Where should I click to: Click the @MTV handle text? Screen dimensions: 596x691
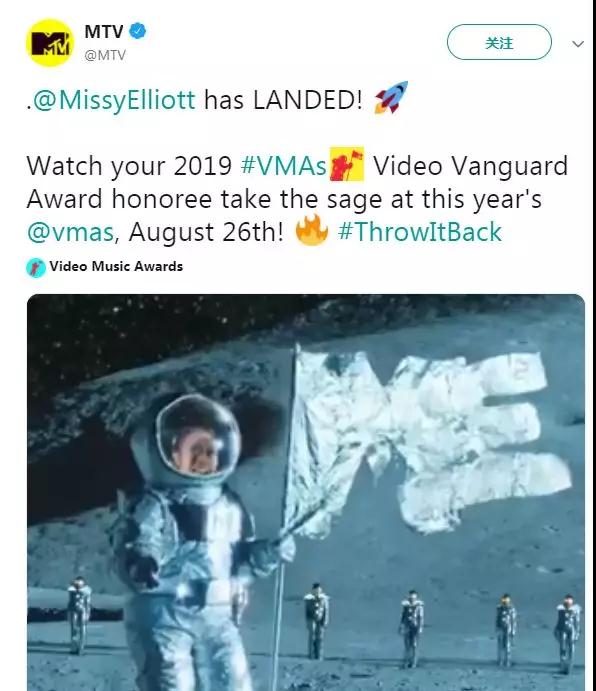[x=105, y=55]
